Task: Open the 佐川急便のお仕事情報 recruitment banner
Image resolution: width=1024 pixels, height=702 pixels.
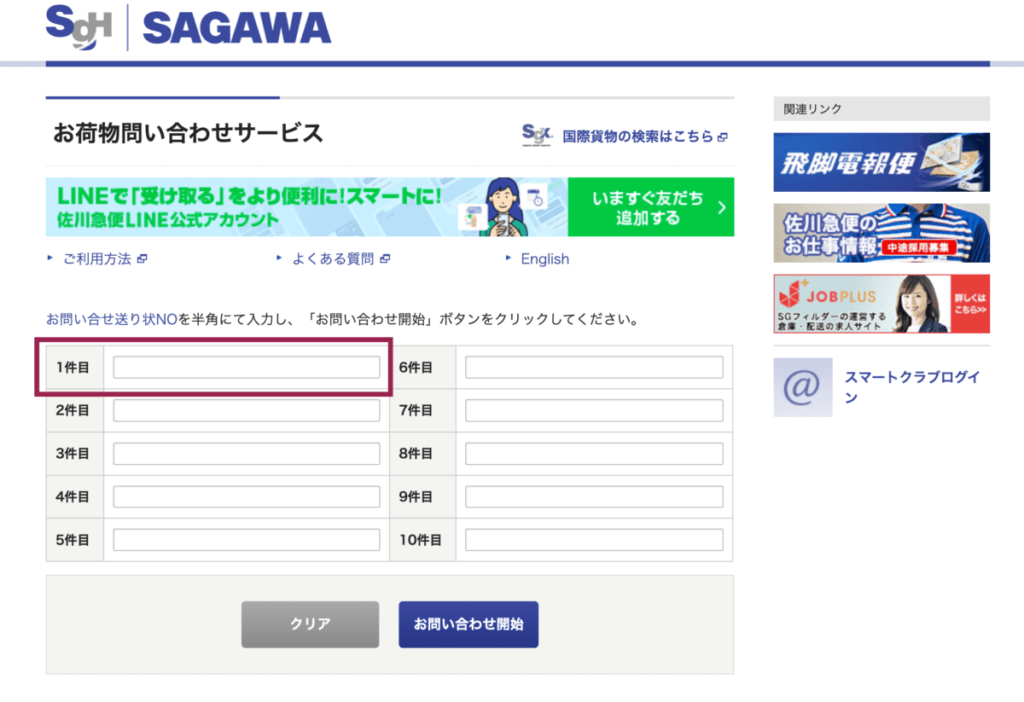Action: [880, 233]
